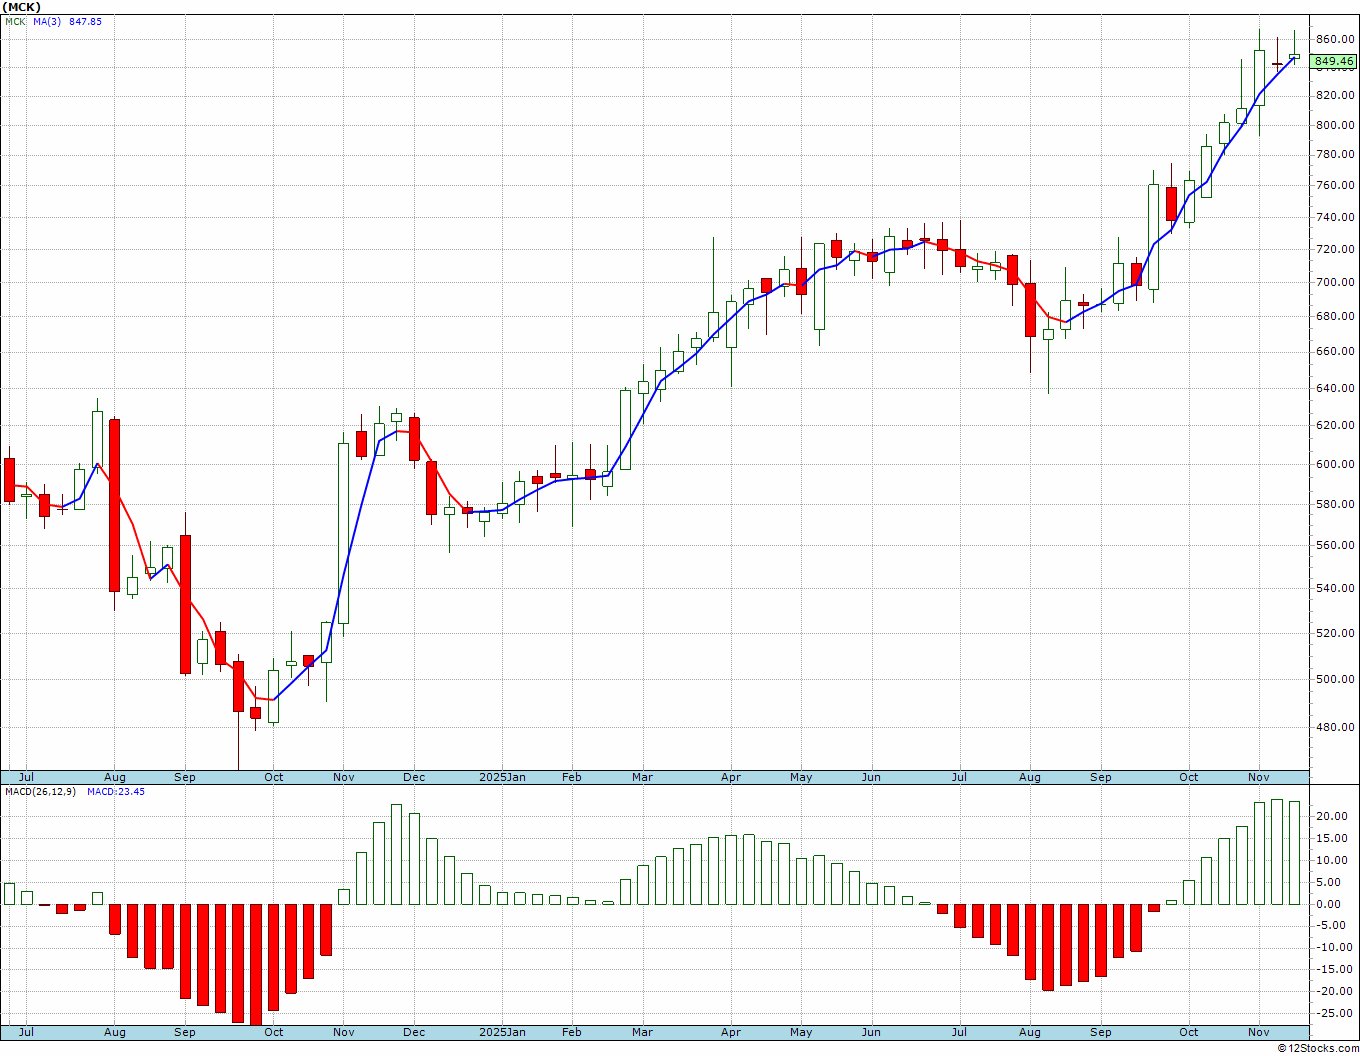1360x1056 pixels.
Task: Click the MACD(26,12,9) indicator label
Action: [39, 792]
